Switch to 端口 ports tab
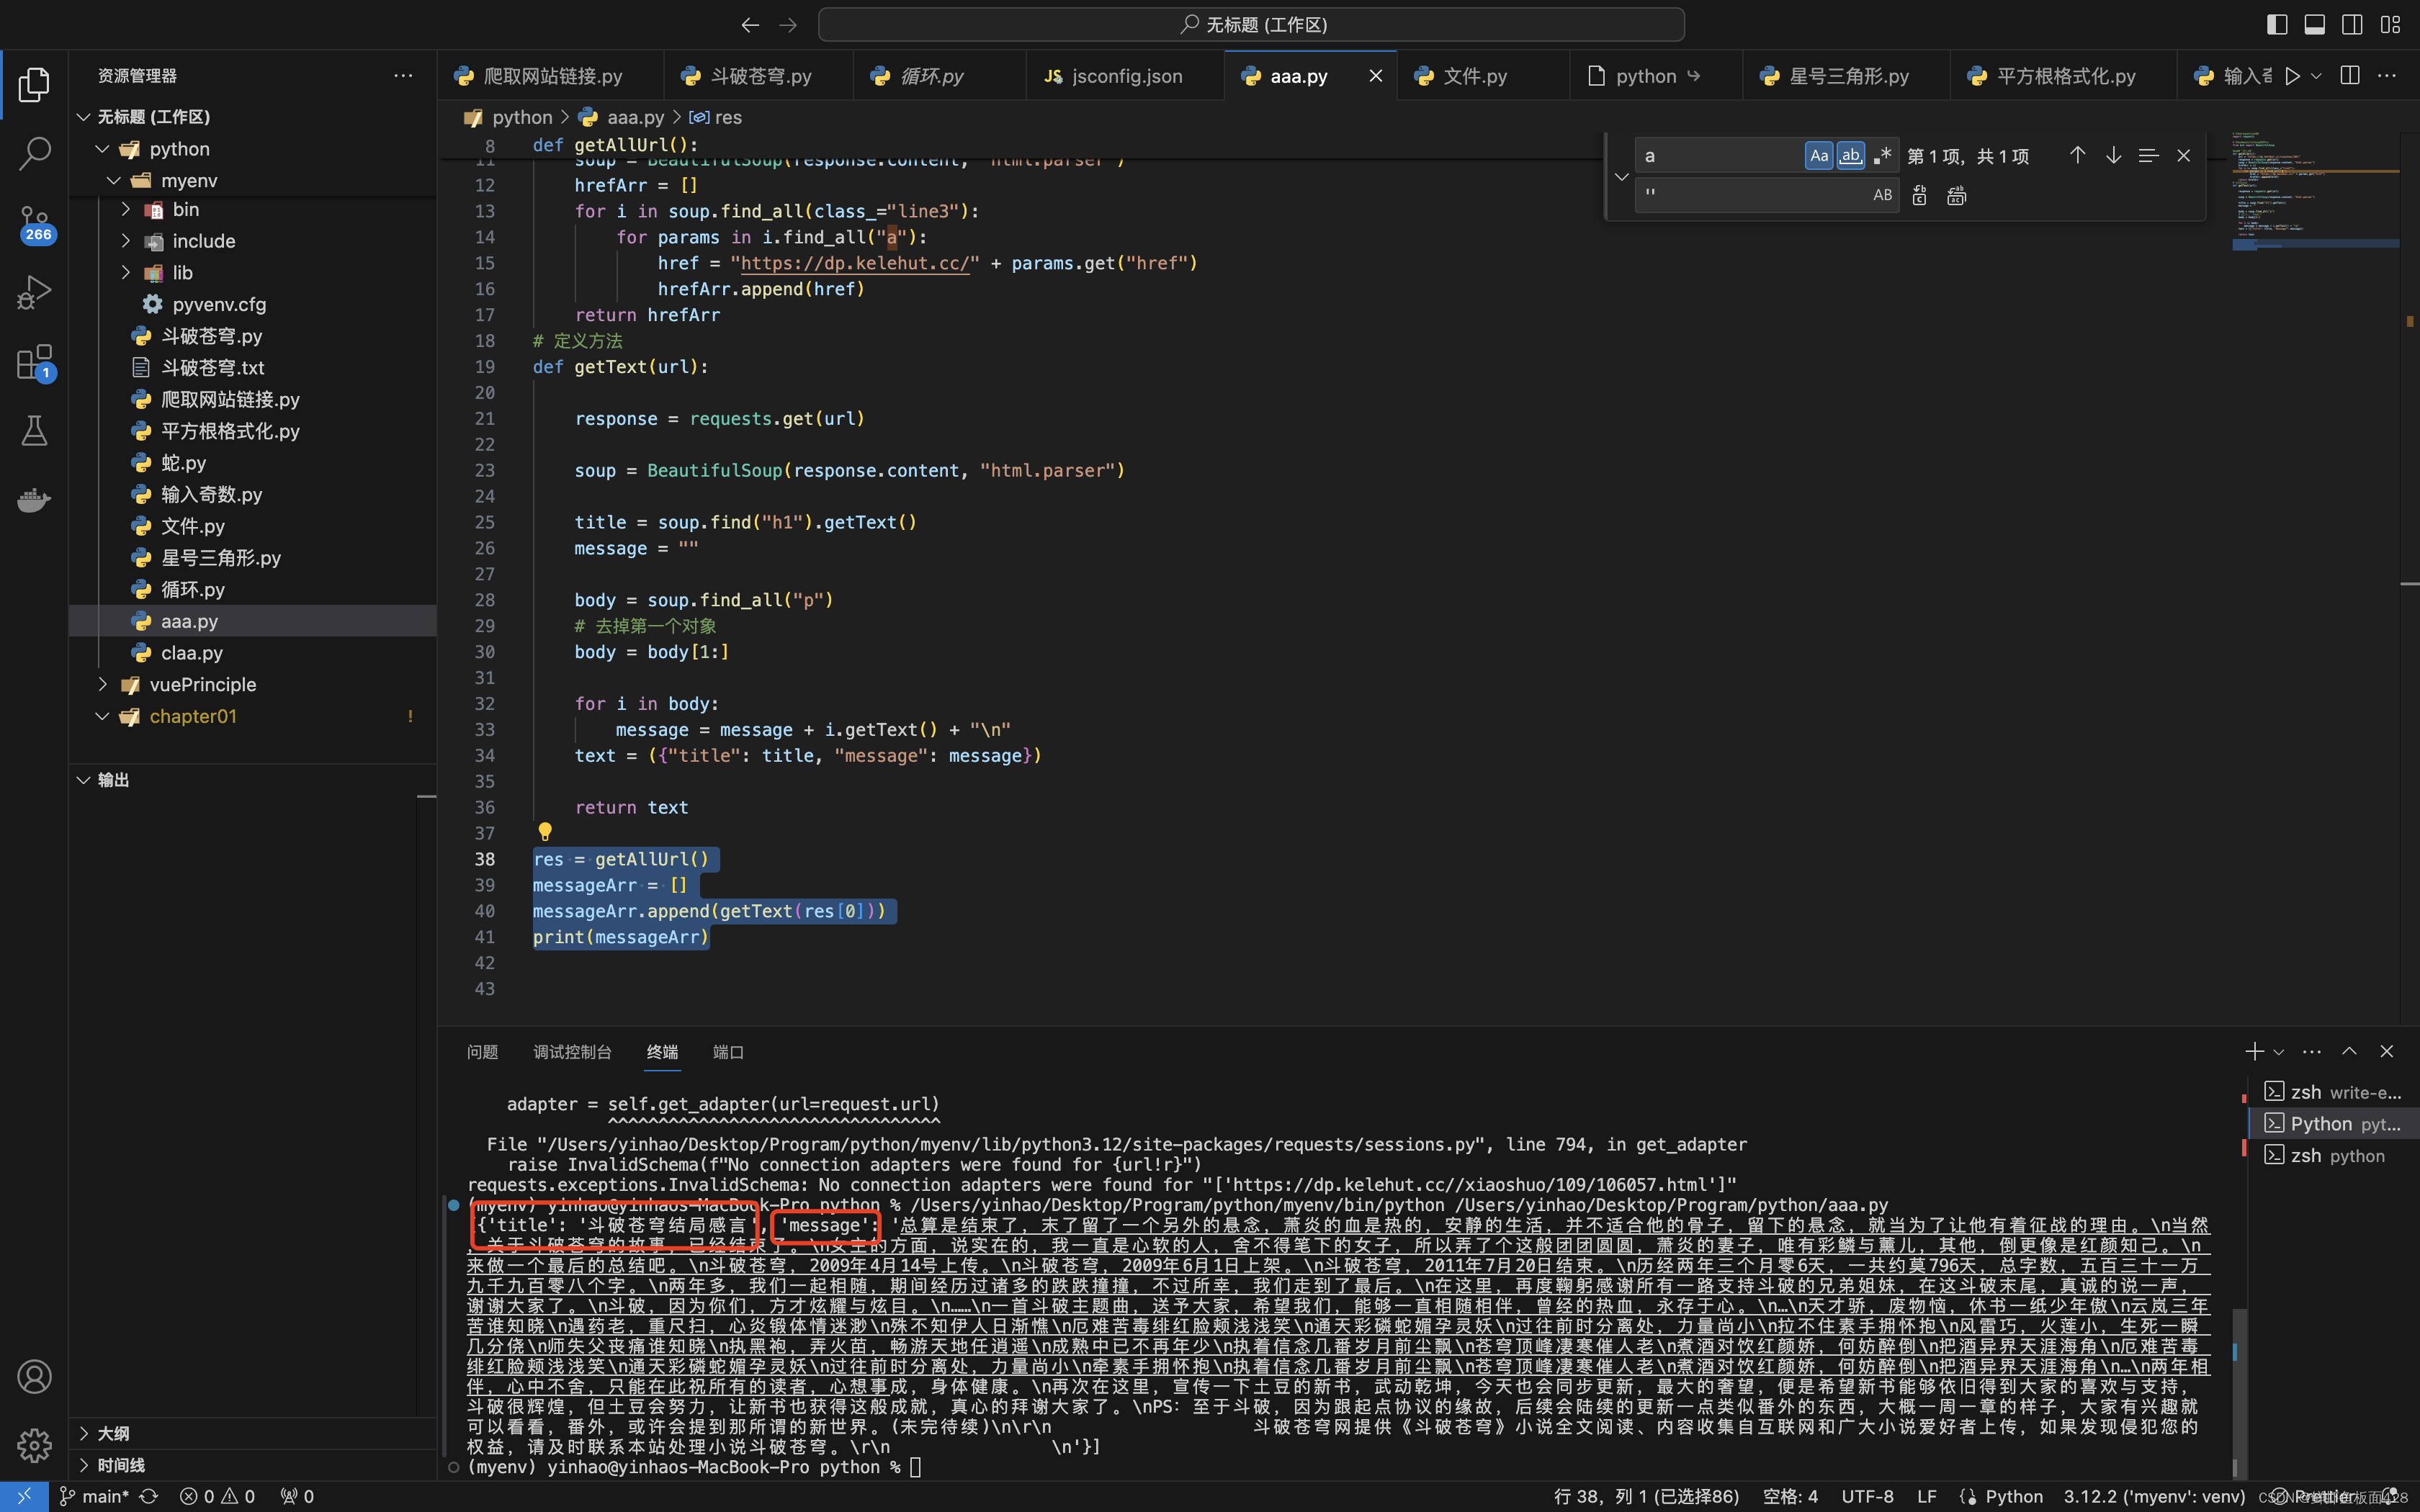2420x1512 pixels. (728, 1052)
